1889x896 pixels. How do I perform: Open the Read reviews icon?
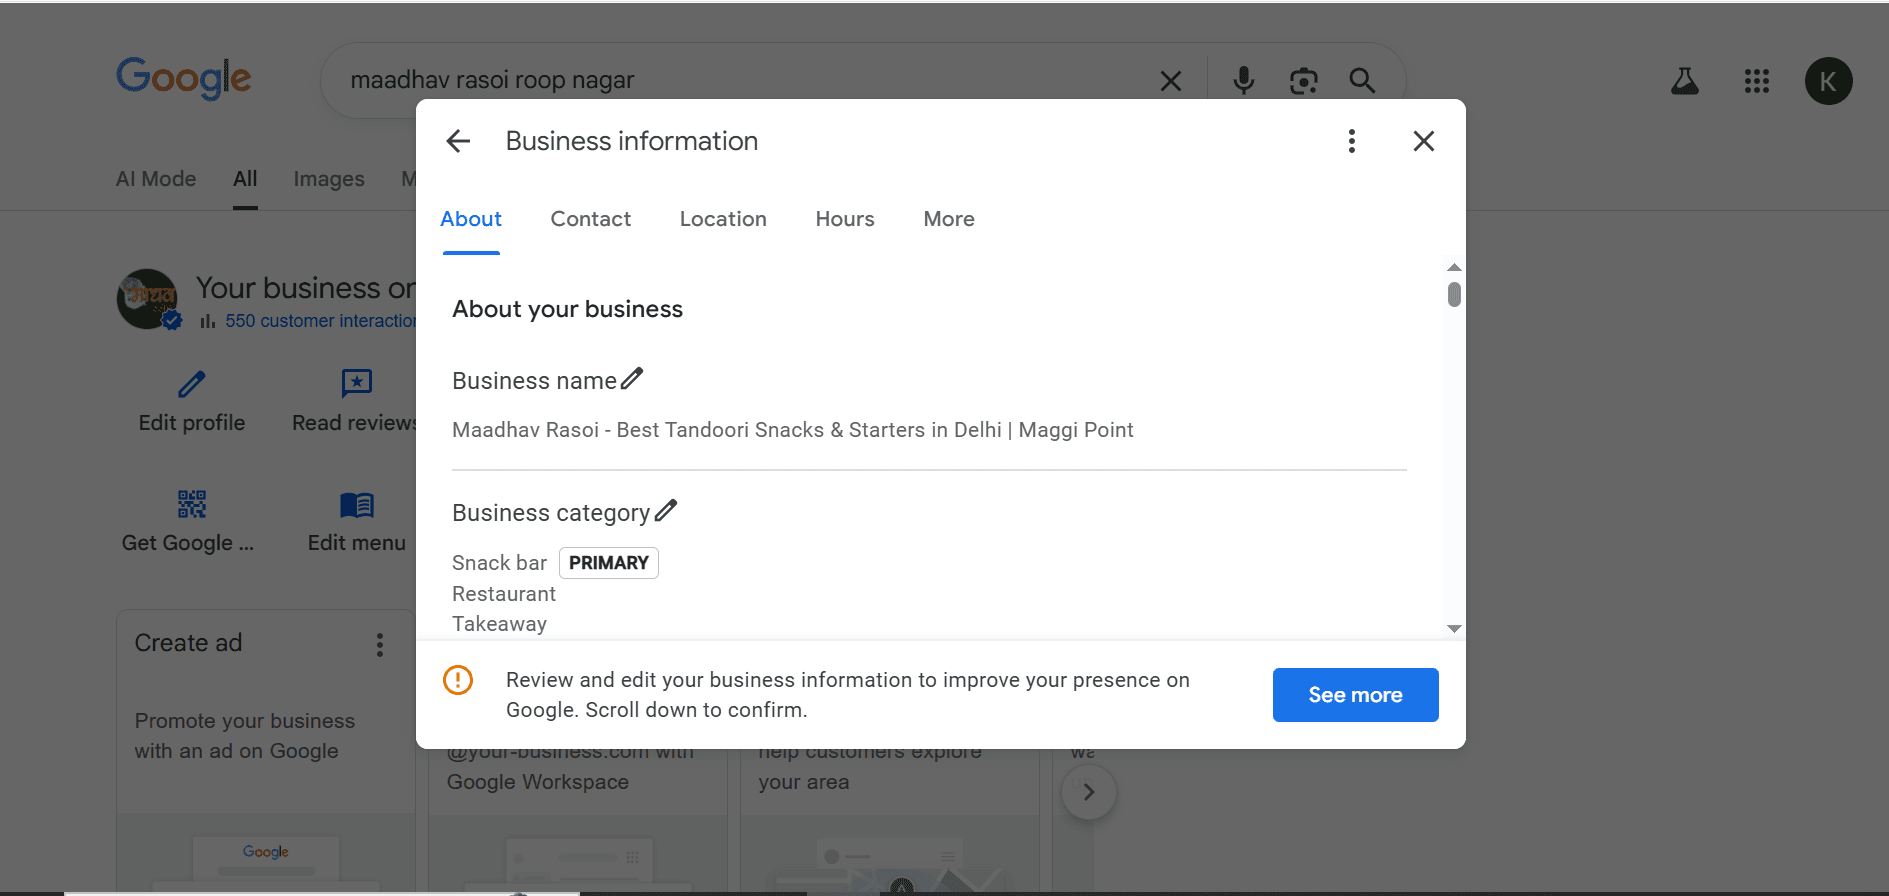tap(357, 384)
